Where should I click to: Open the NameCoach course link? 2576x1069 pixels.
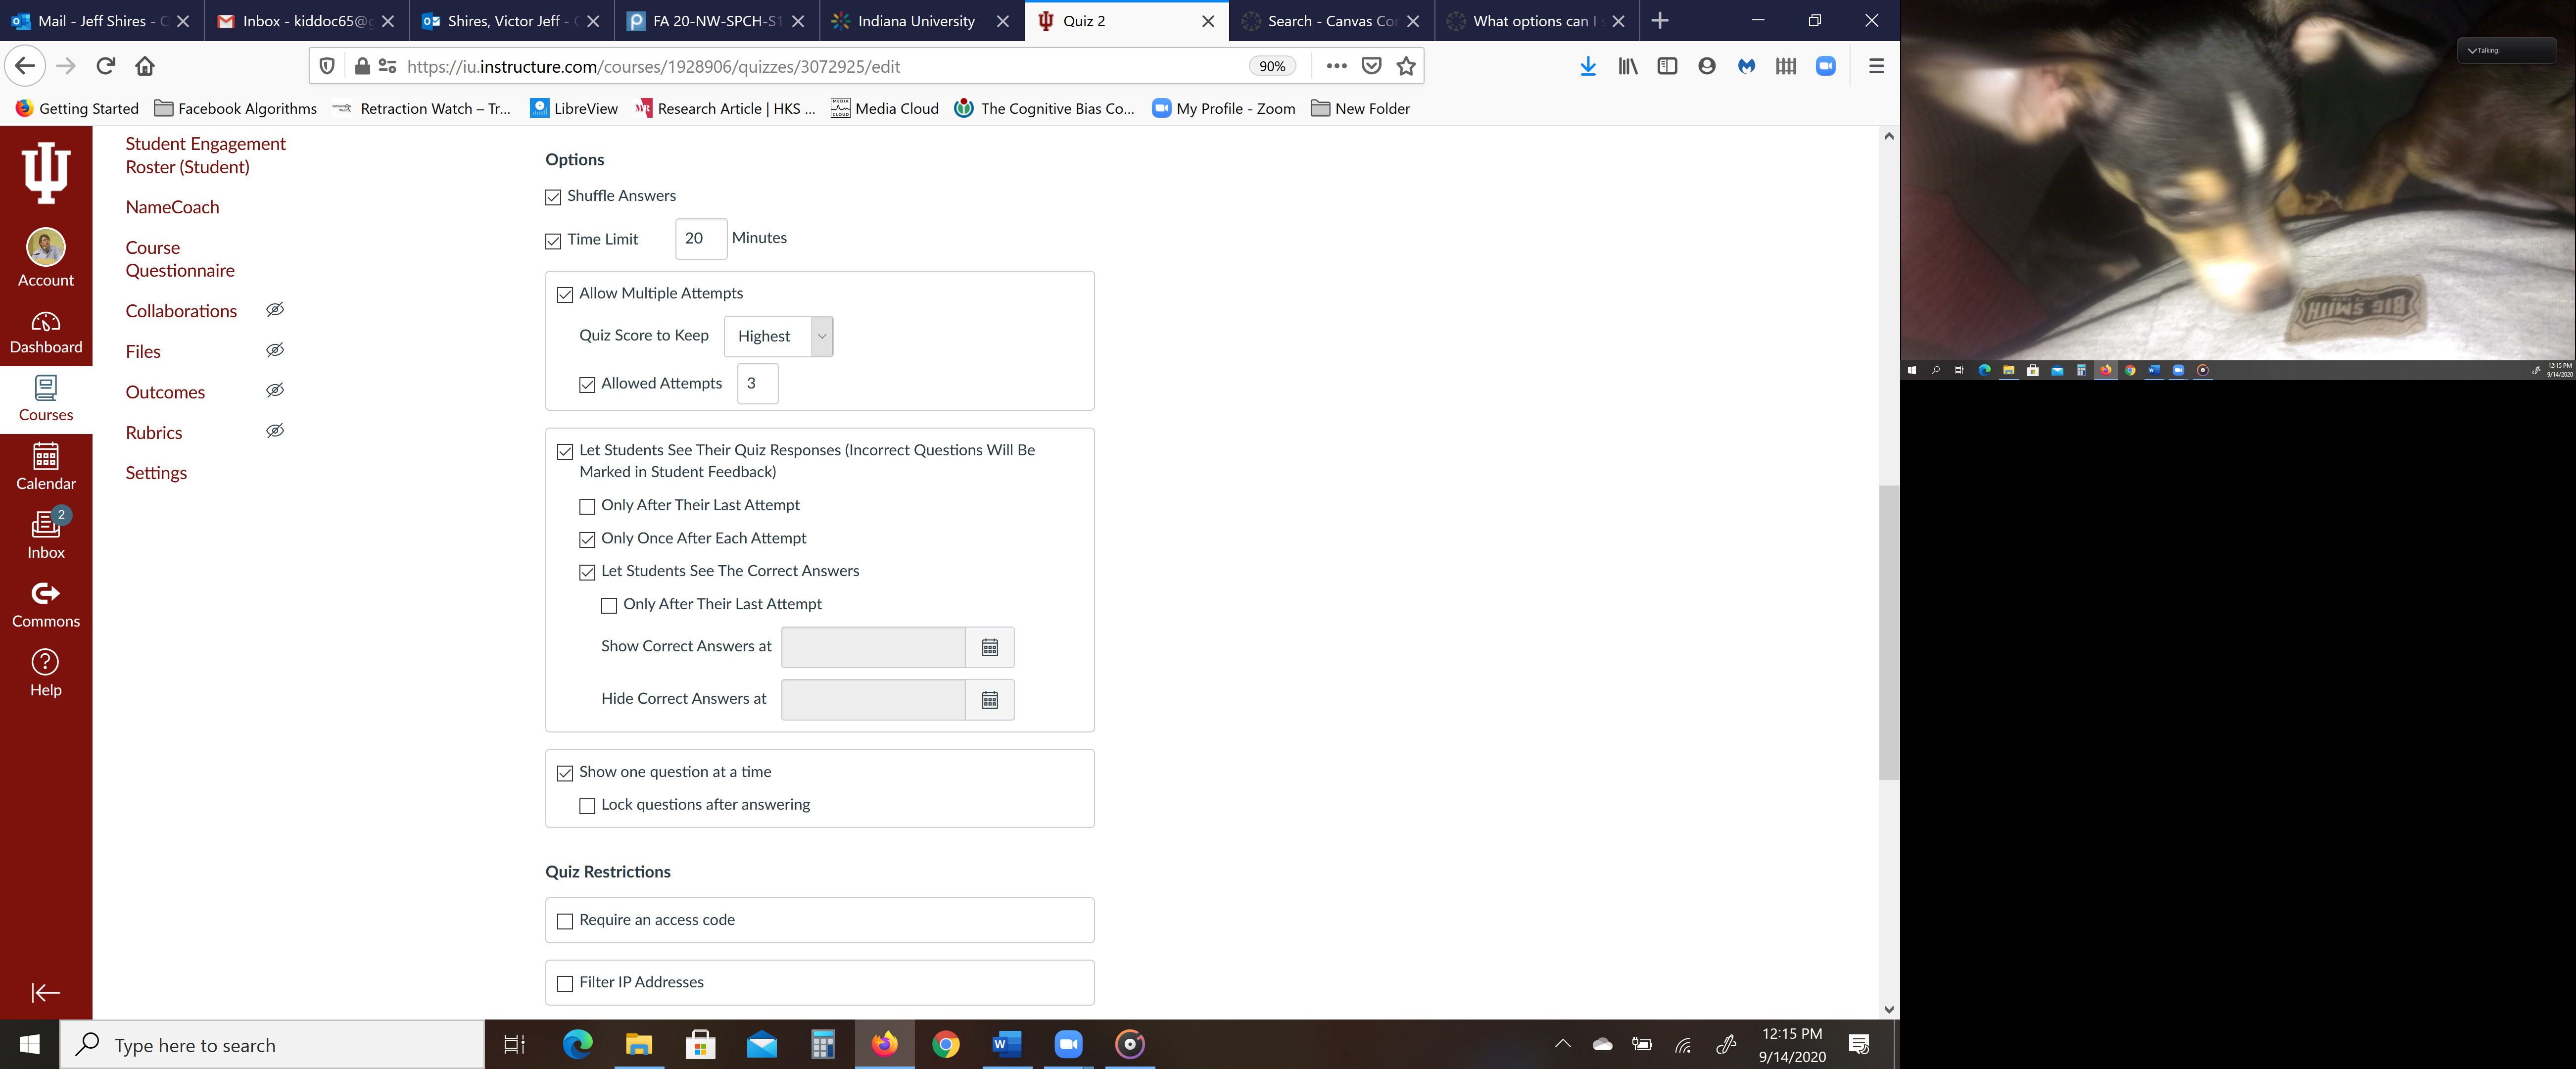point(172,207)
